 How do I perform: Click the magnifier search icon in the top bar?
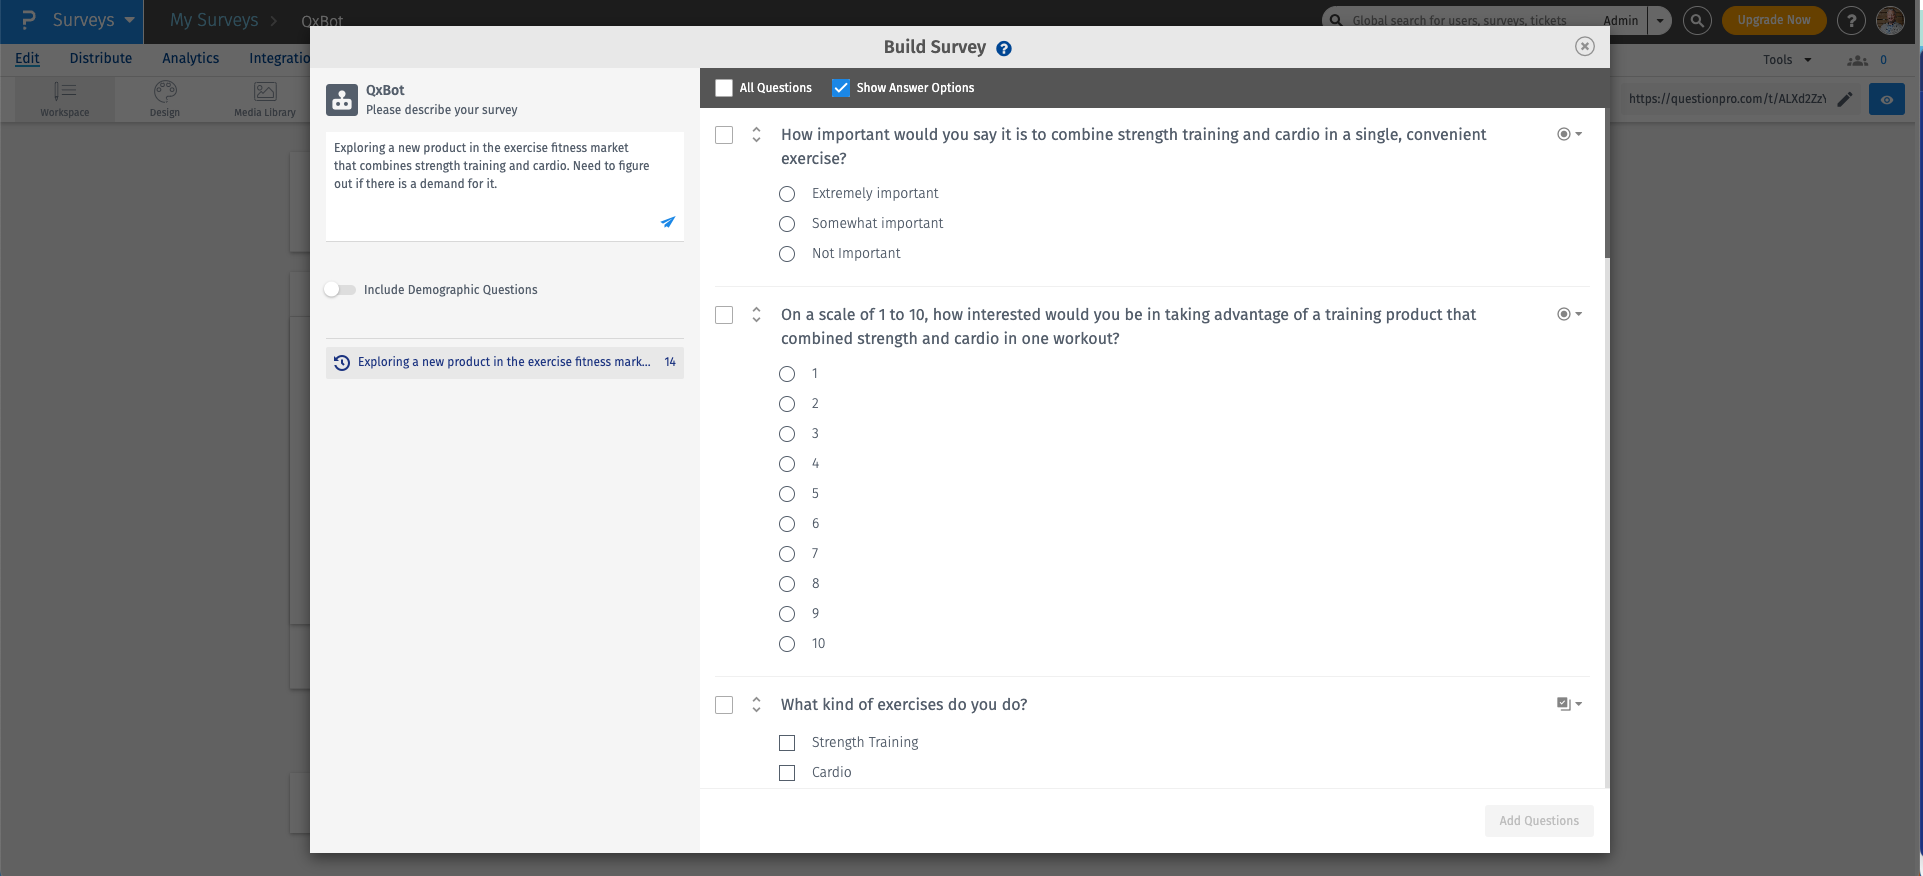[x=1697, y=20]
